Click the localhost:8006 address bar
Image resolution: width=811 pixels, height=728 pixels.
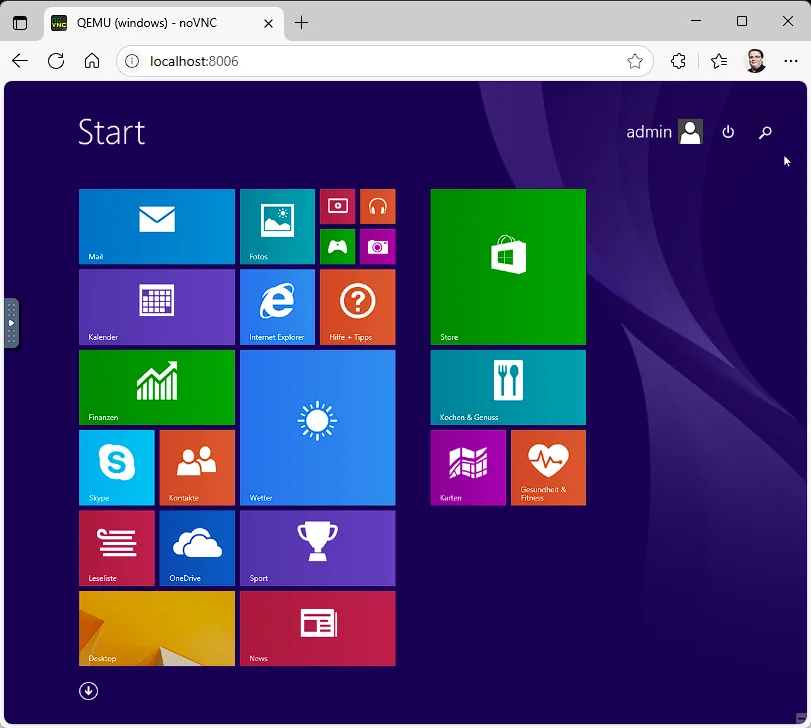coord(385,61)
